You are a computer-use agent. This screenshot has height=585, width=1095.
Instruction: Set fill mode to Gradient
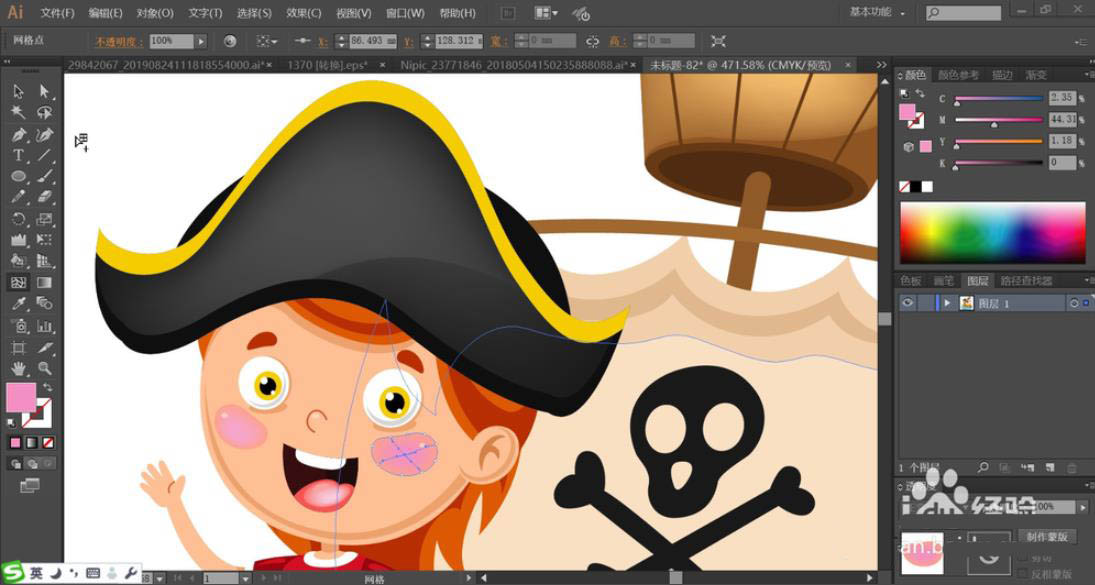(31, 443)
